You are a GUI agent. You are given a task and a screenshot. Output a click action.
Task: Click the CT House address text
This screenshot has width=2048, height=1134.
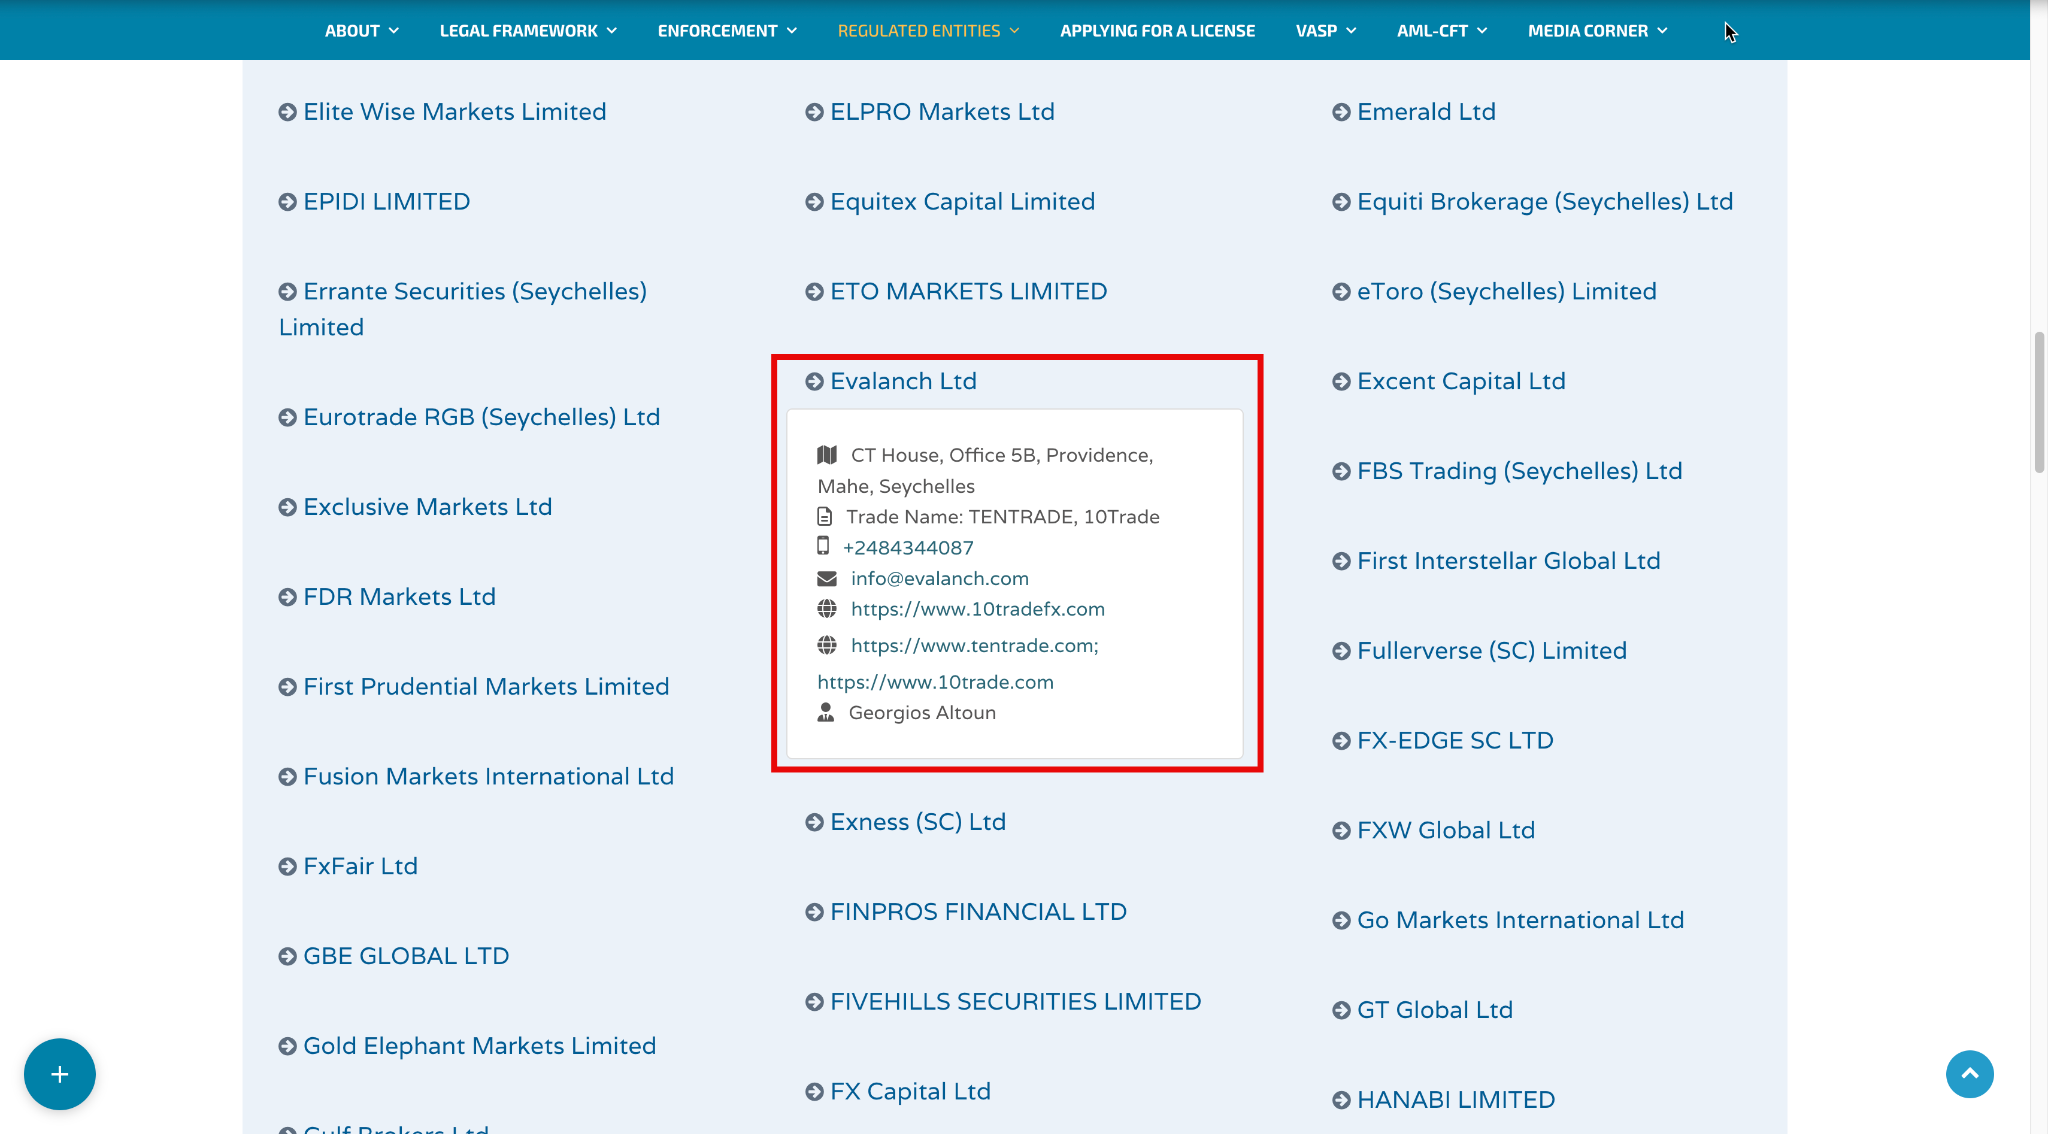[985, 471]
